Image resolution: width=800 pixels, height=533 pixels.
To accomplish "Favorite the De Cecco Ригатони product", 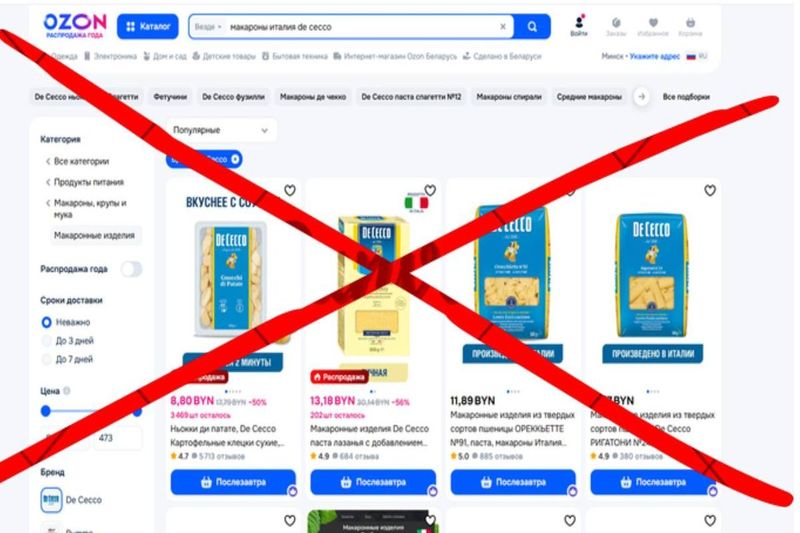I will click(x=710, y=190).
